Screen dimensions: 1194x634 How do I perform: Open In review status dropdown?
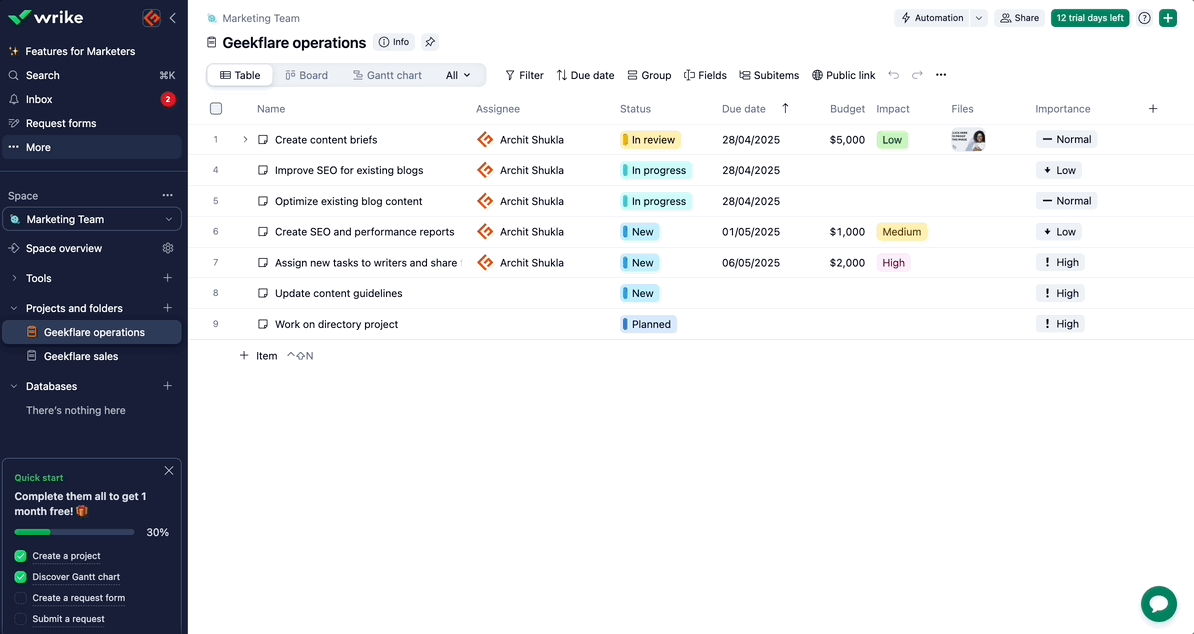pyautogui.click(x=650, y=140)
